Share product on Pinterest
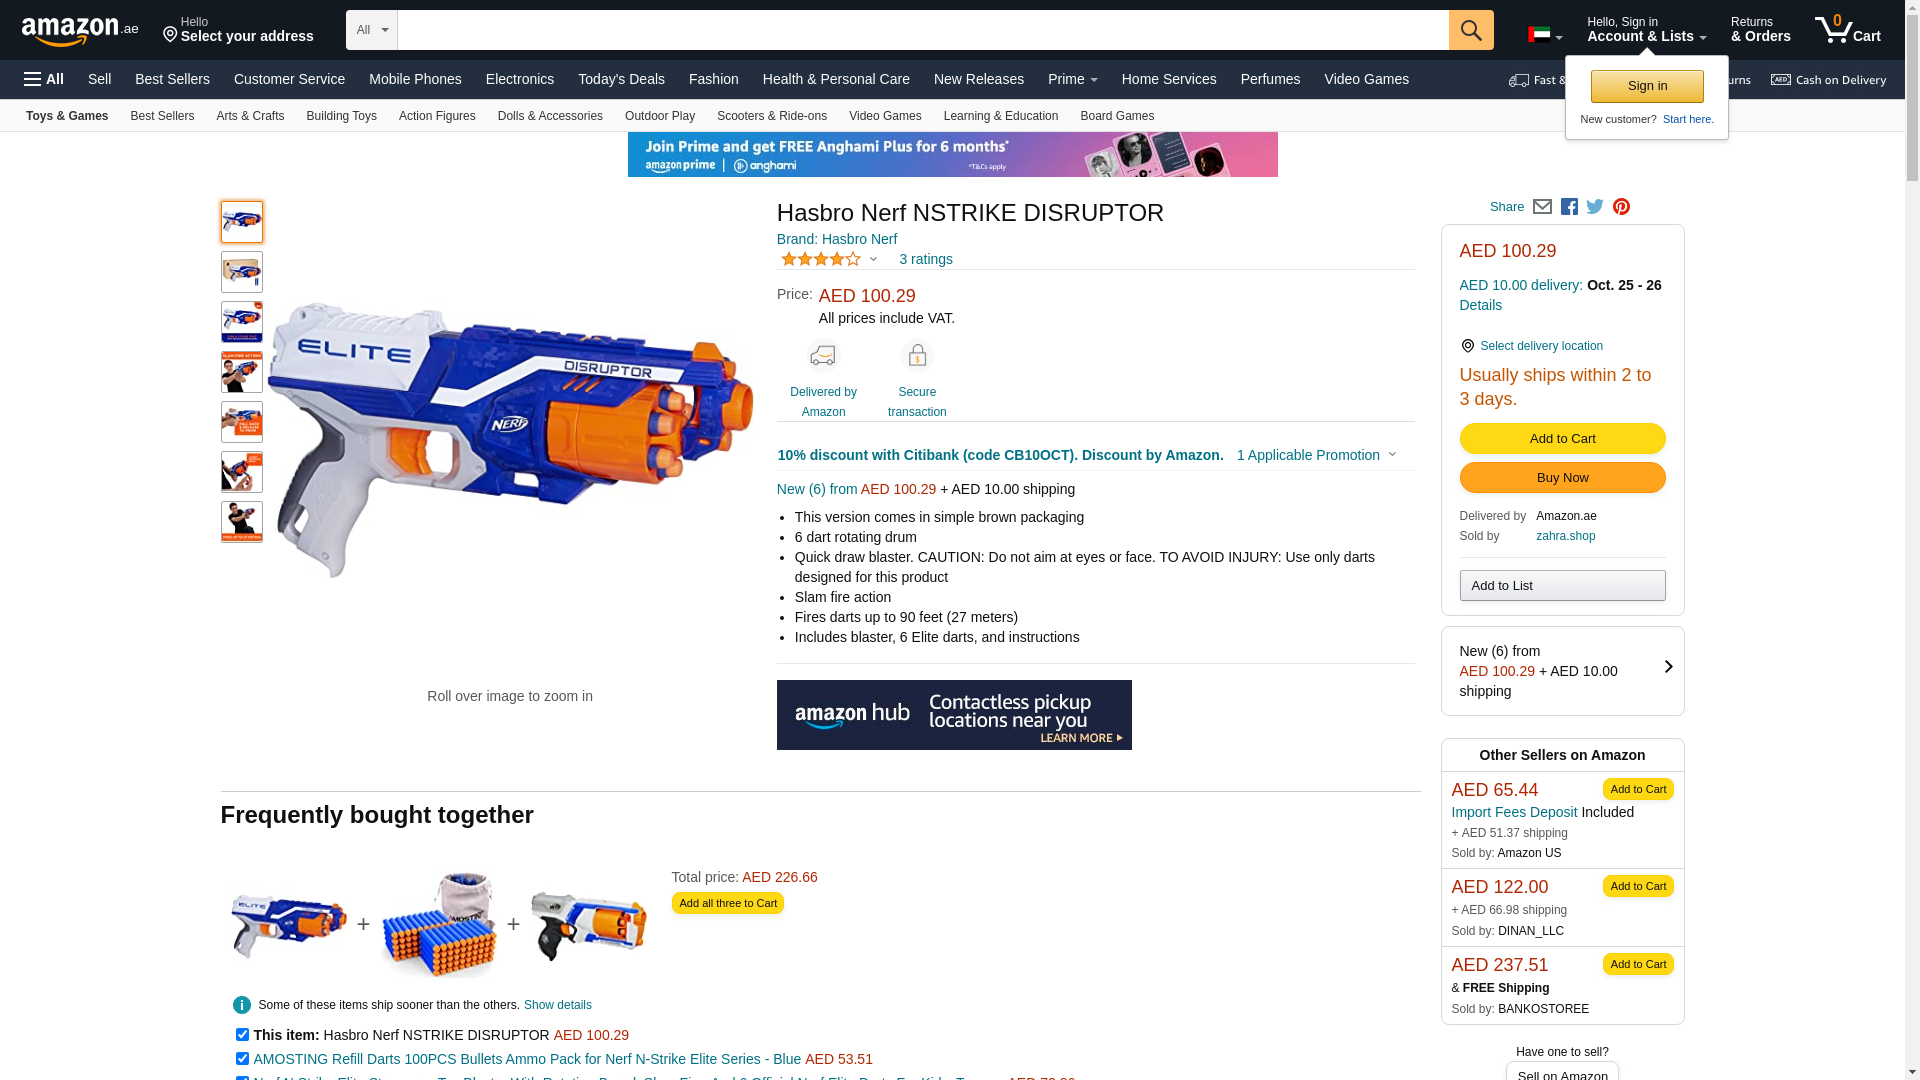Screen dimensions: 1920x1080 coord(1621,207)
